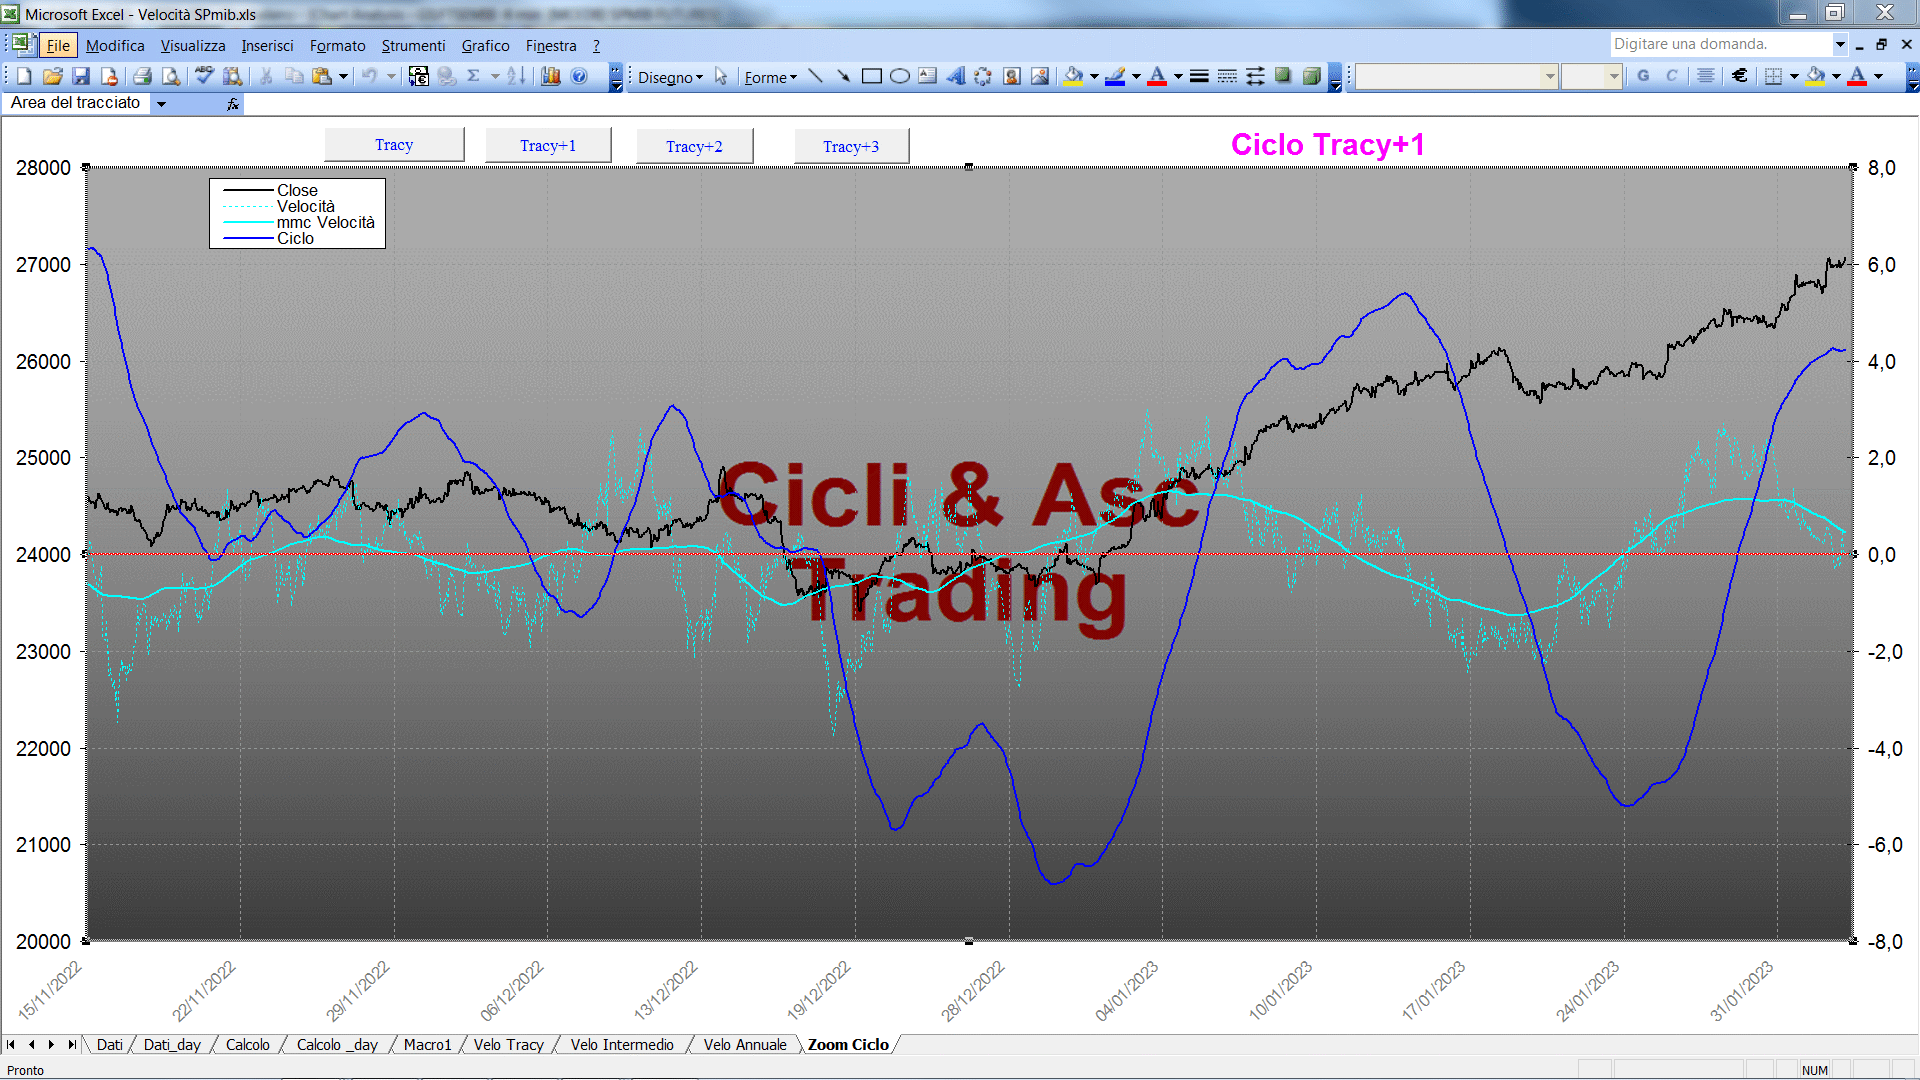Click the Paste clipboard icon

point(321,77)
